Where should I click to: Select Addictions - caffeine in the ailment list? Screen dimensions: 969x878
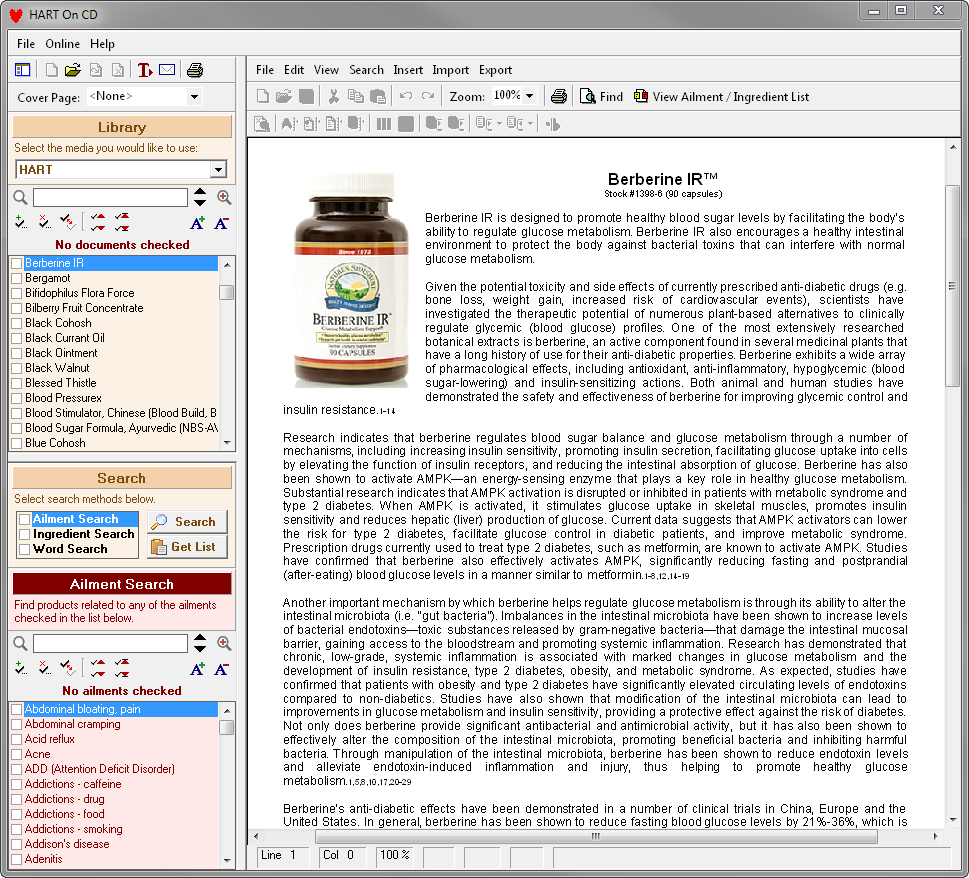click(73, 784)
